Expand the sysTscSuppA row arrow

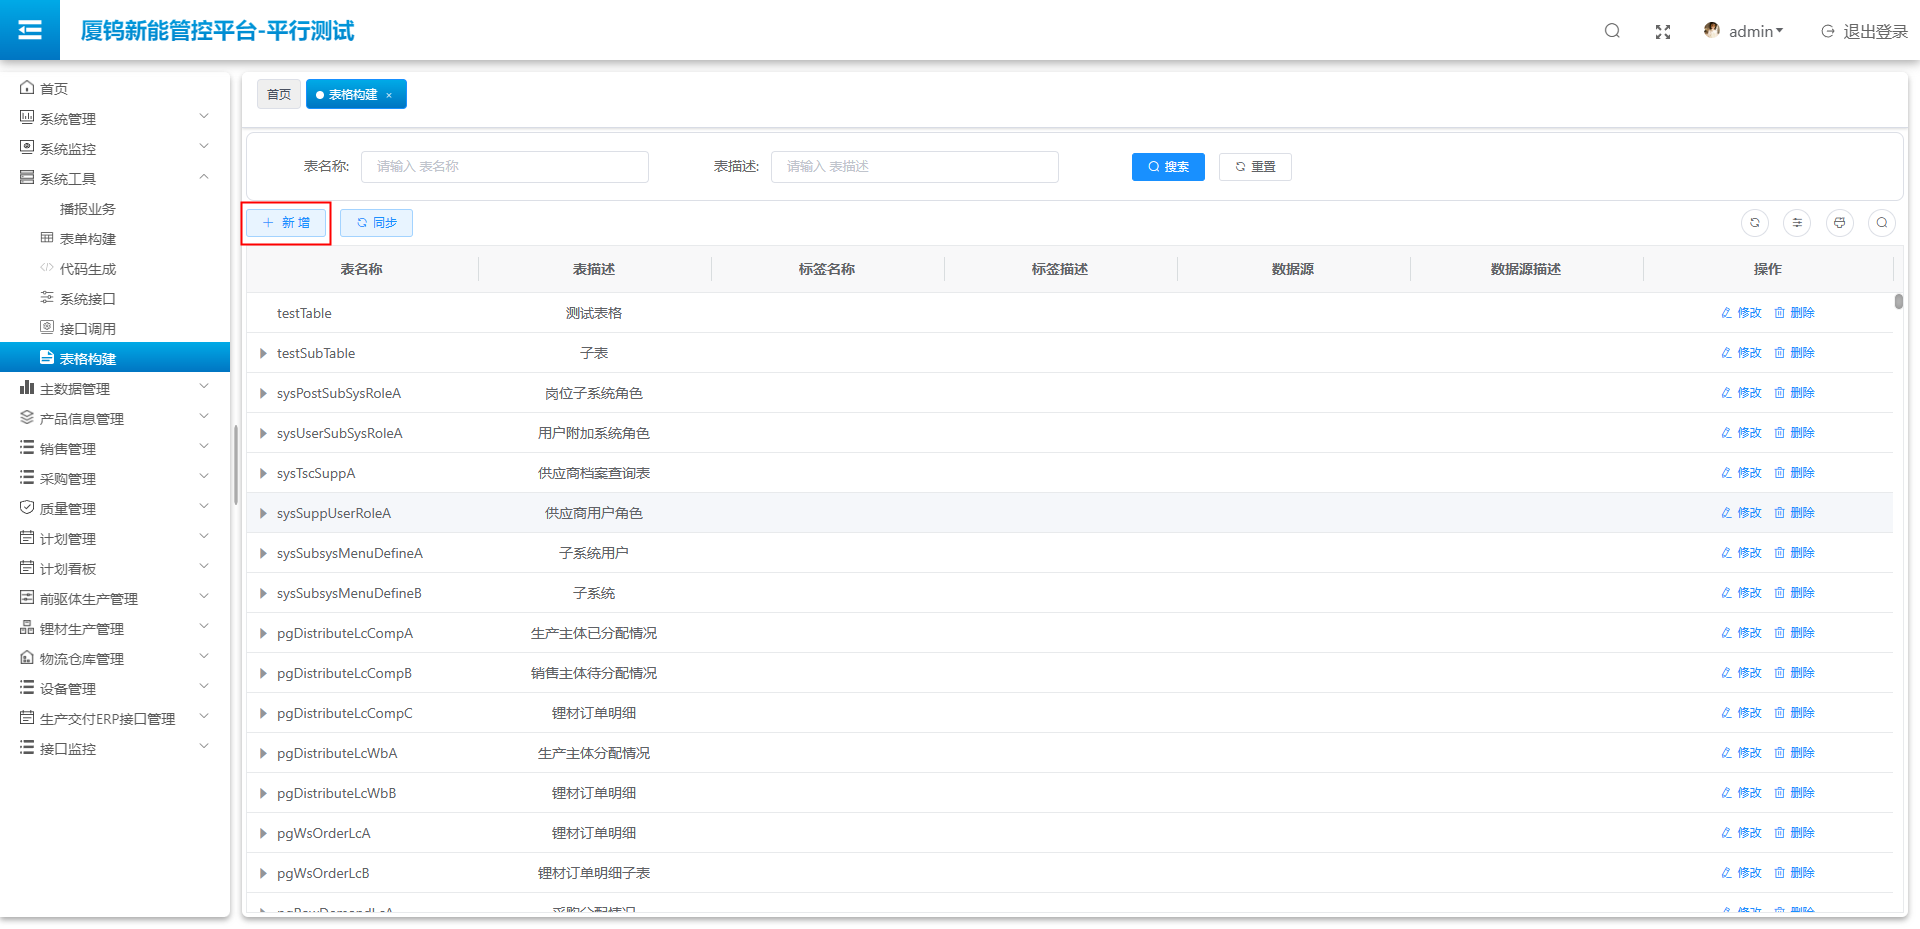point(263,473)
